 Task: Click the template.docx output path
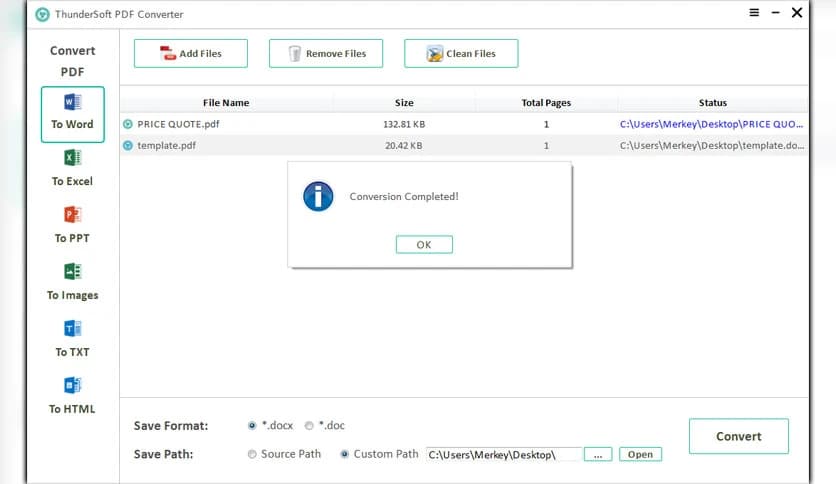[x=712, y=146]
